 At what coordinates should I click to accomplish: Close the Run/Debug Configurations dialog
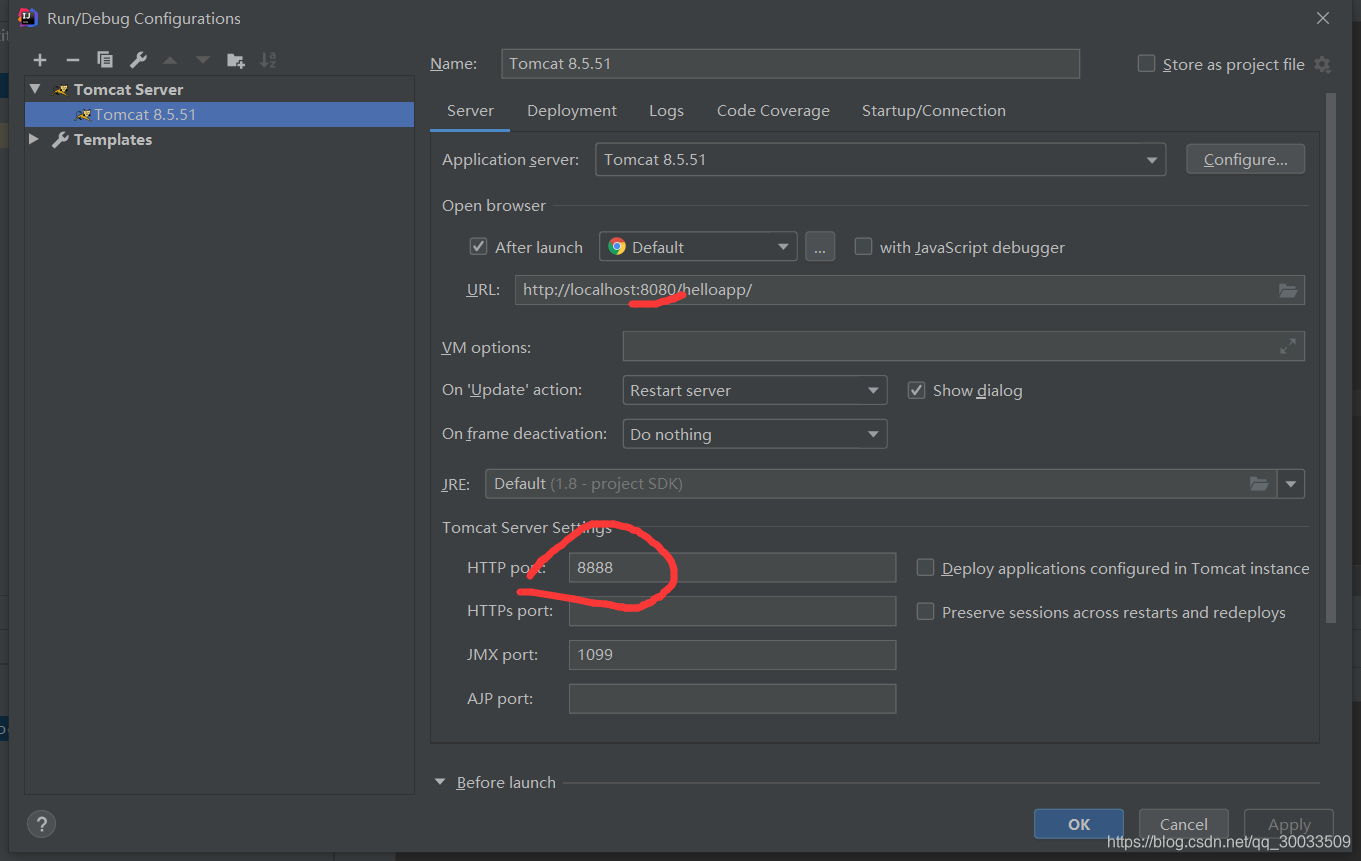[x=1322, y=18]
